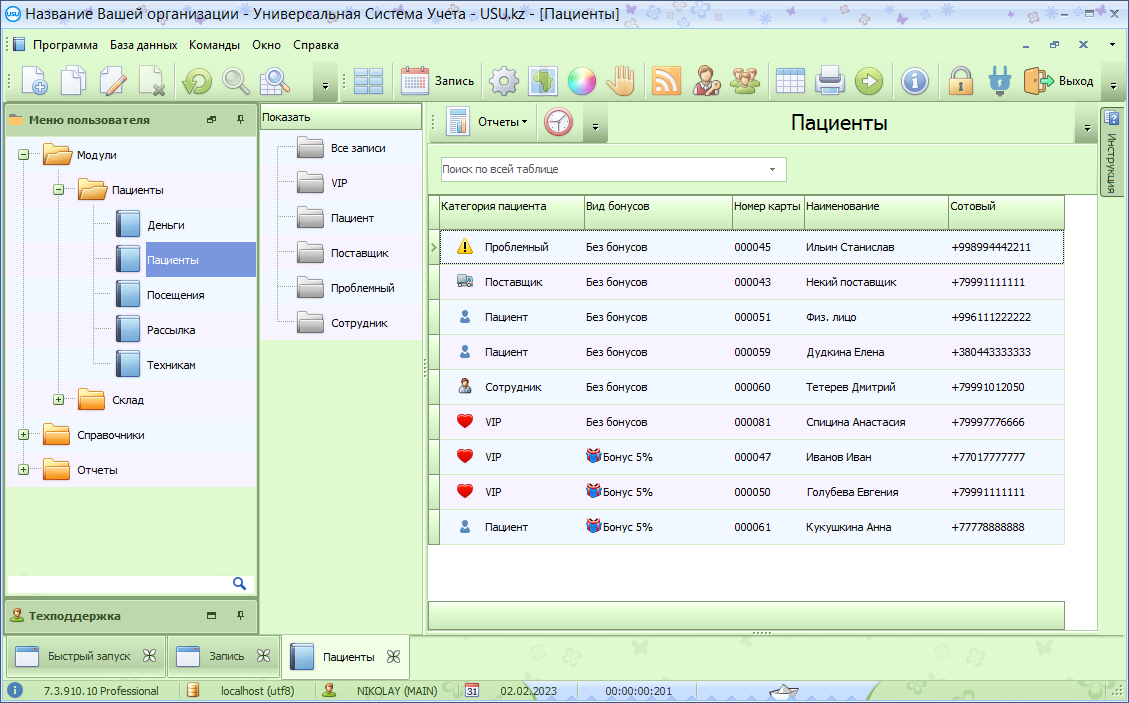The image size is (1129, 703).
Task: Click the red clock icon
Action: coord(559,122)
